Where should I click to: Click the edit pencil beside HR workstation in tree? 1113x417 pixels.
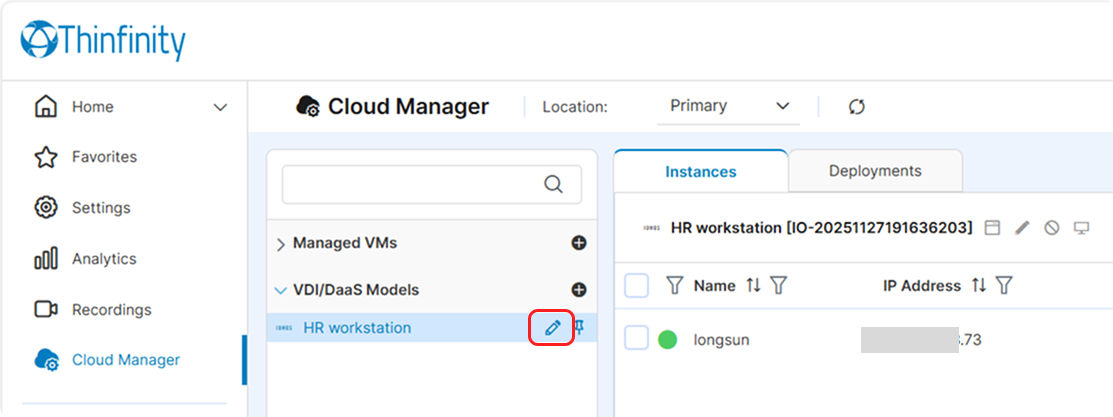click(552, 328)
